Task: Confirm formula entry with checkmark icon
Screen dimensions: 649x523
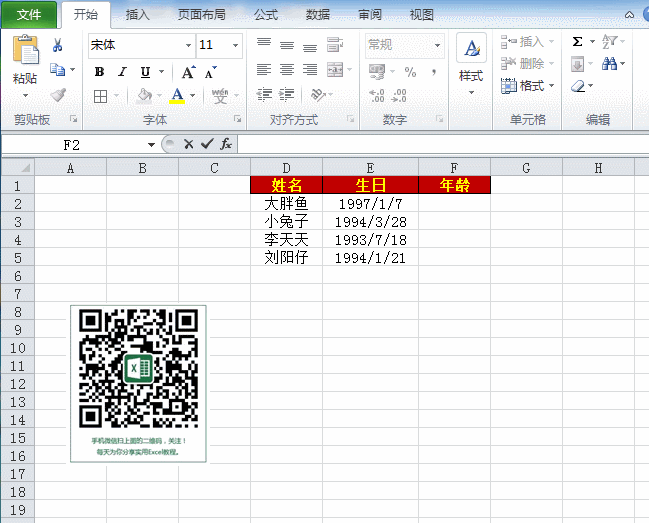Action: [x=206, y=144]
